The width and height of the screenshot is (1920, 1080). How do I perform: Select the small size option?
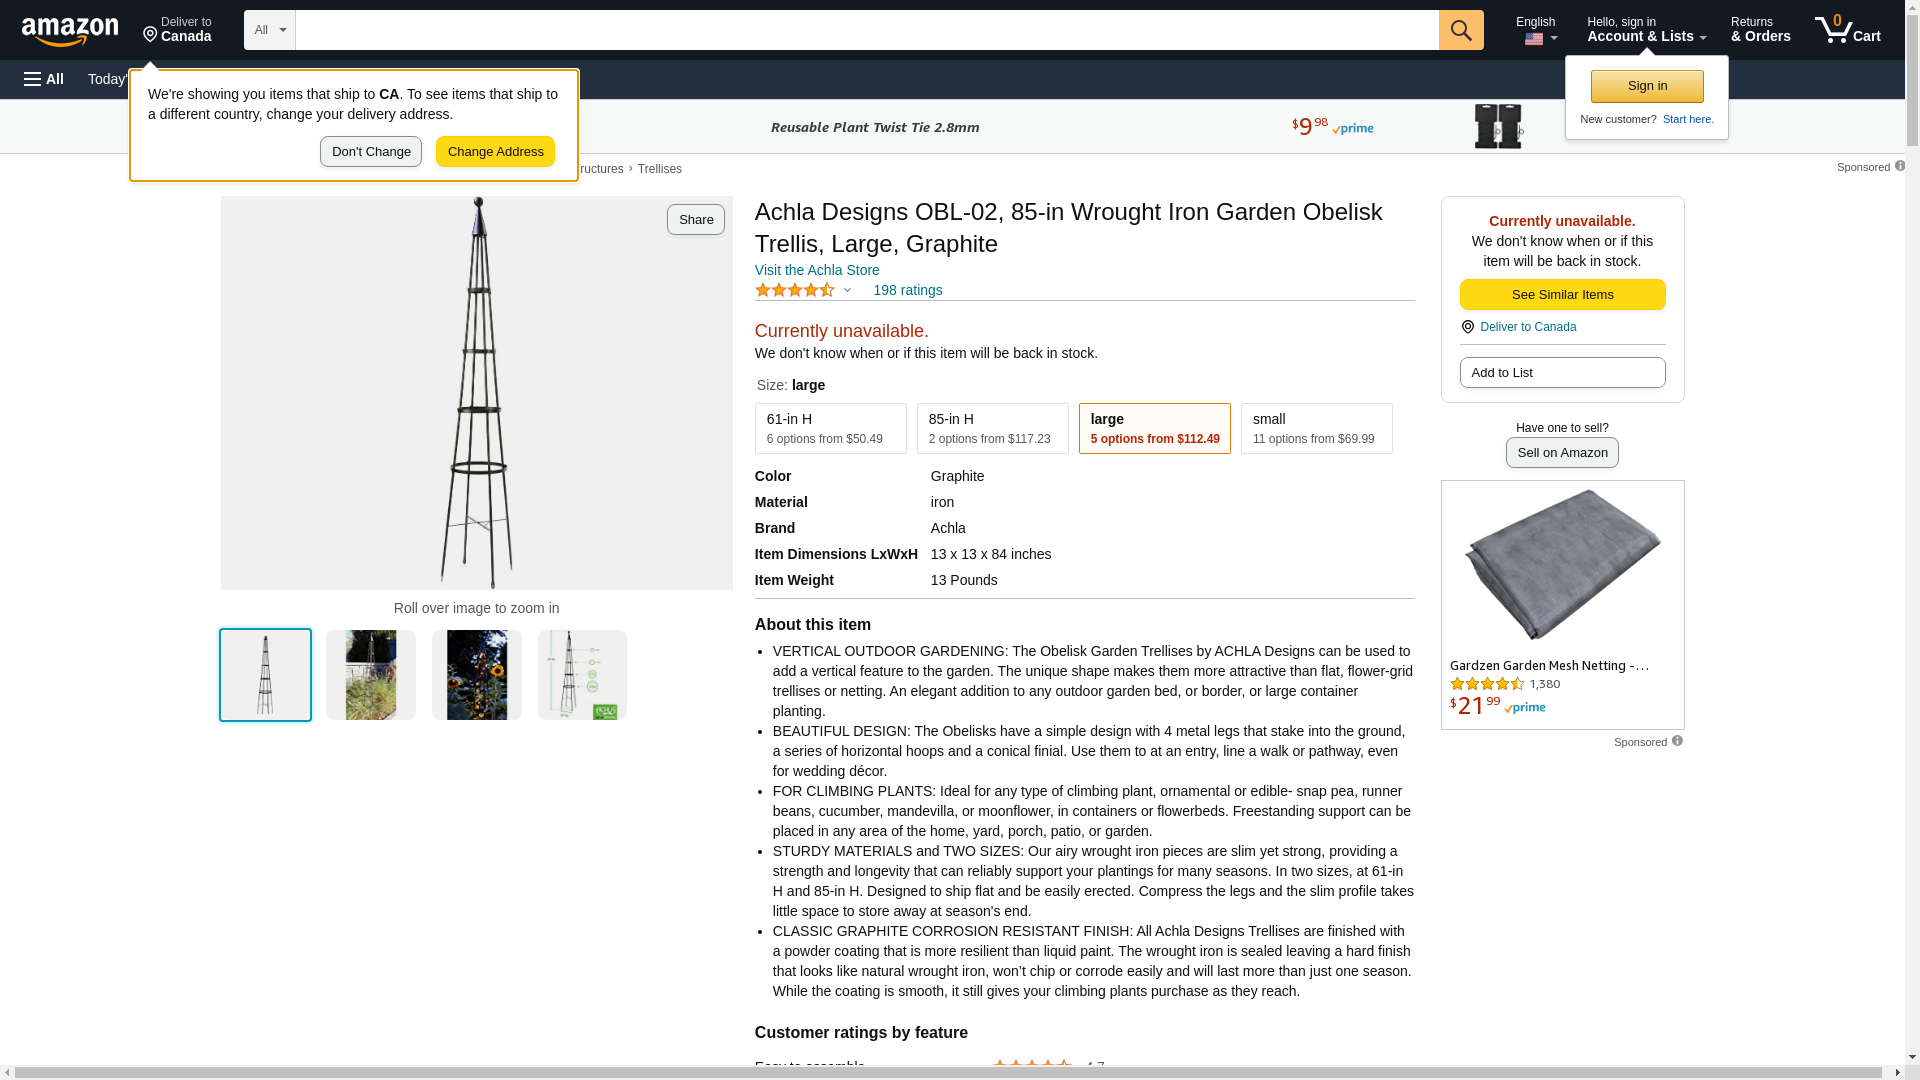coord(1316,428)
